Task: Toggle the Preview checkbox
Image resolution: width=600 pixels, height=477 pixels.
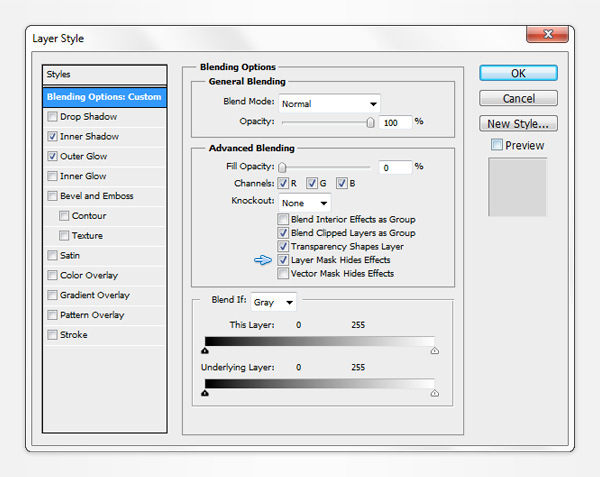Action: (x=497, y=146)
